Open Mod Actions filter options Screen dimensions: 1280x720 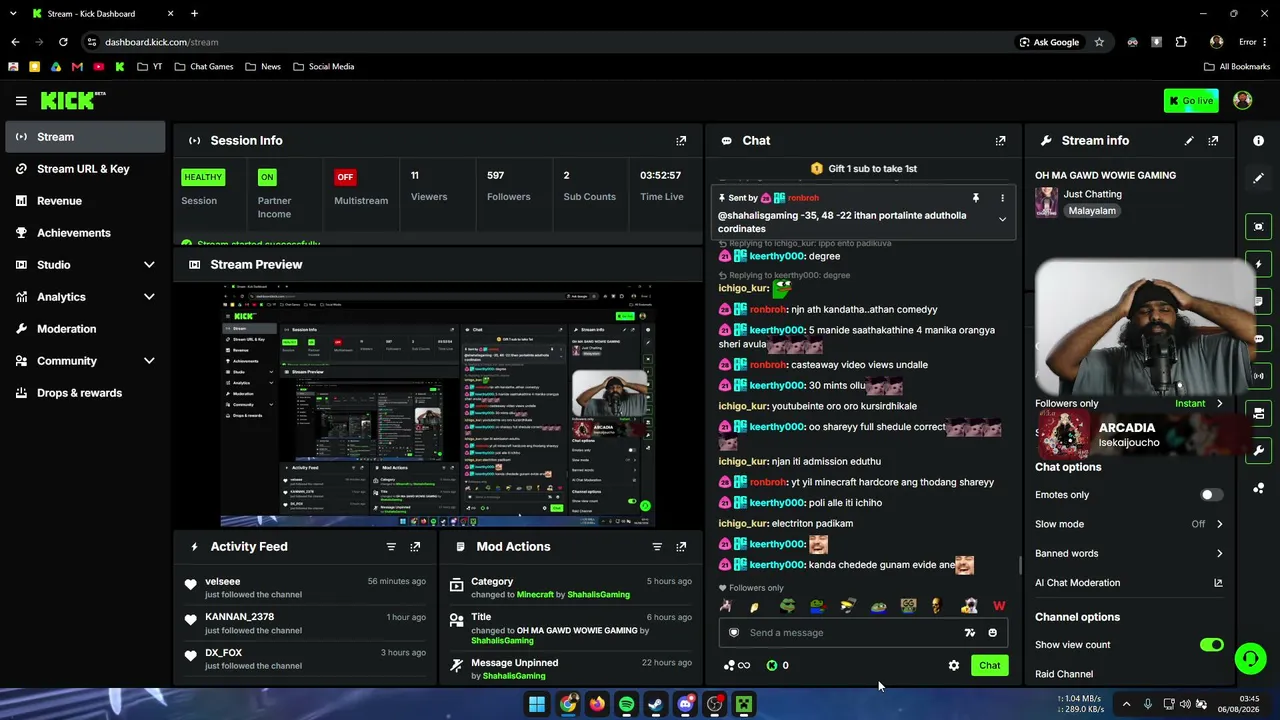[x=657, y=547]
